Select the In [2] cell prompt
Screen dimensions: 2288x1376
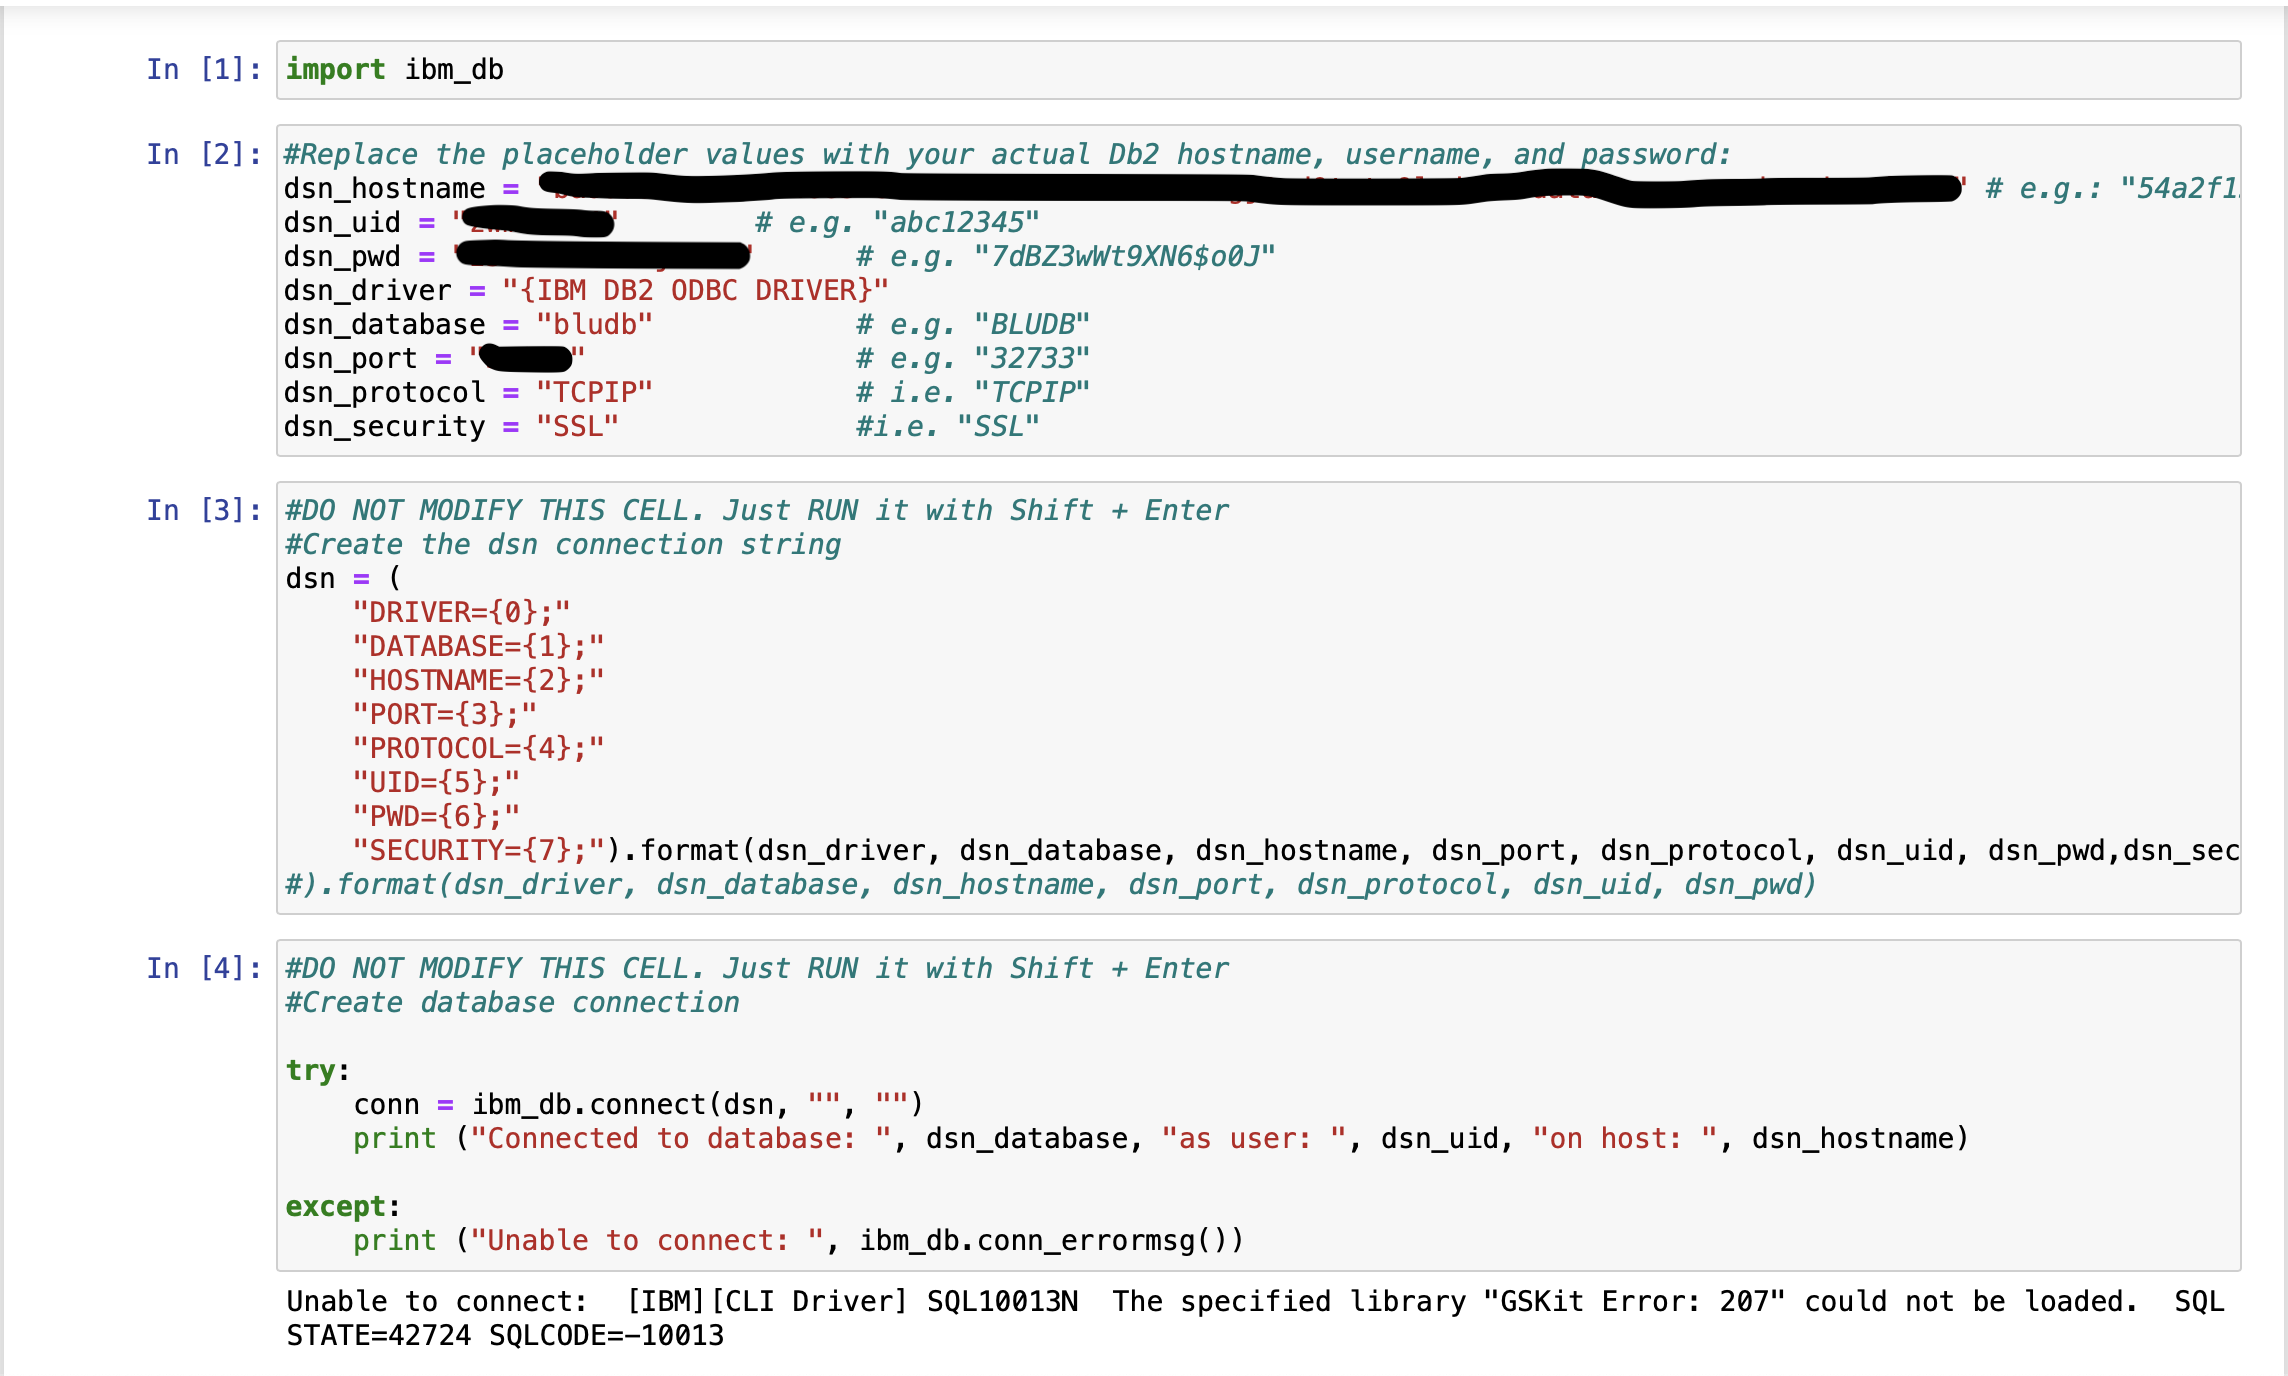click(x=203, y=154)
